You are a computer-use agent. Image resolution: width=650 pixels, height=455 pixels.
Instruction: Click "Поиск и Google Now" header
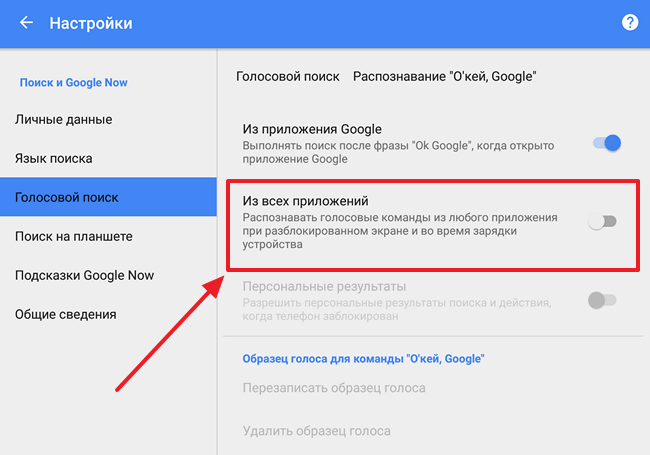tap(74, 82)
